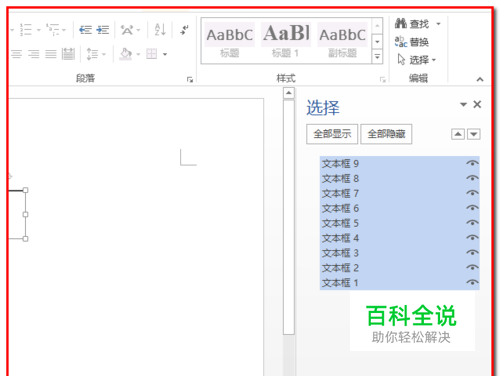Click 全部隐藏 hide all button
Viewport: 500px width, 376px height.
[x=386, y=134]
